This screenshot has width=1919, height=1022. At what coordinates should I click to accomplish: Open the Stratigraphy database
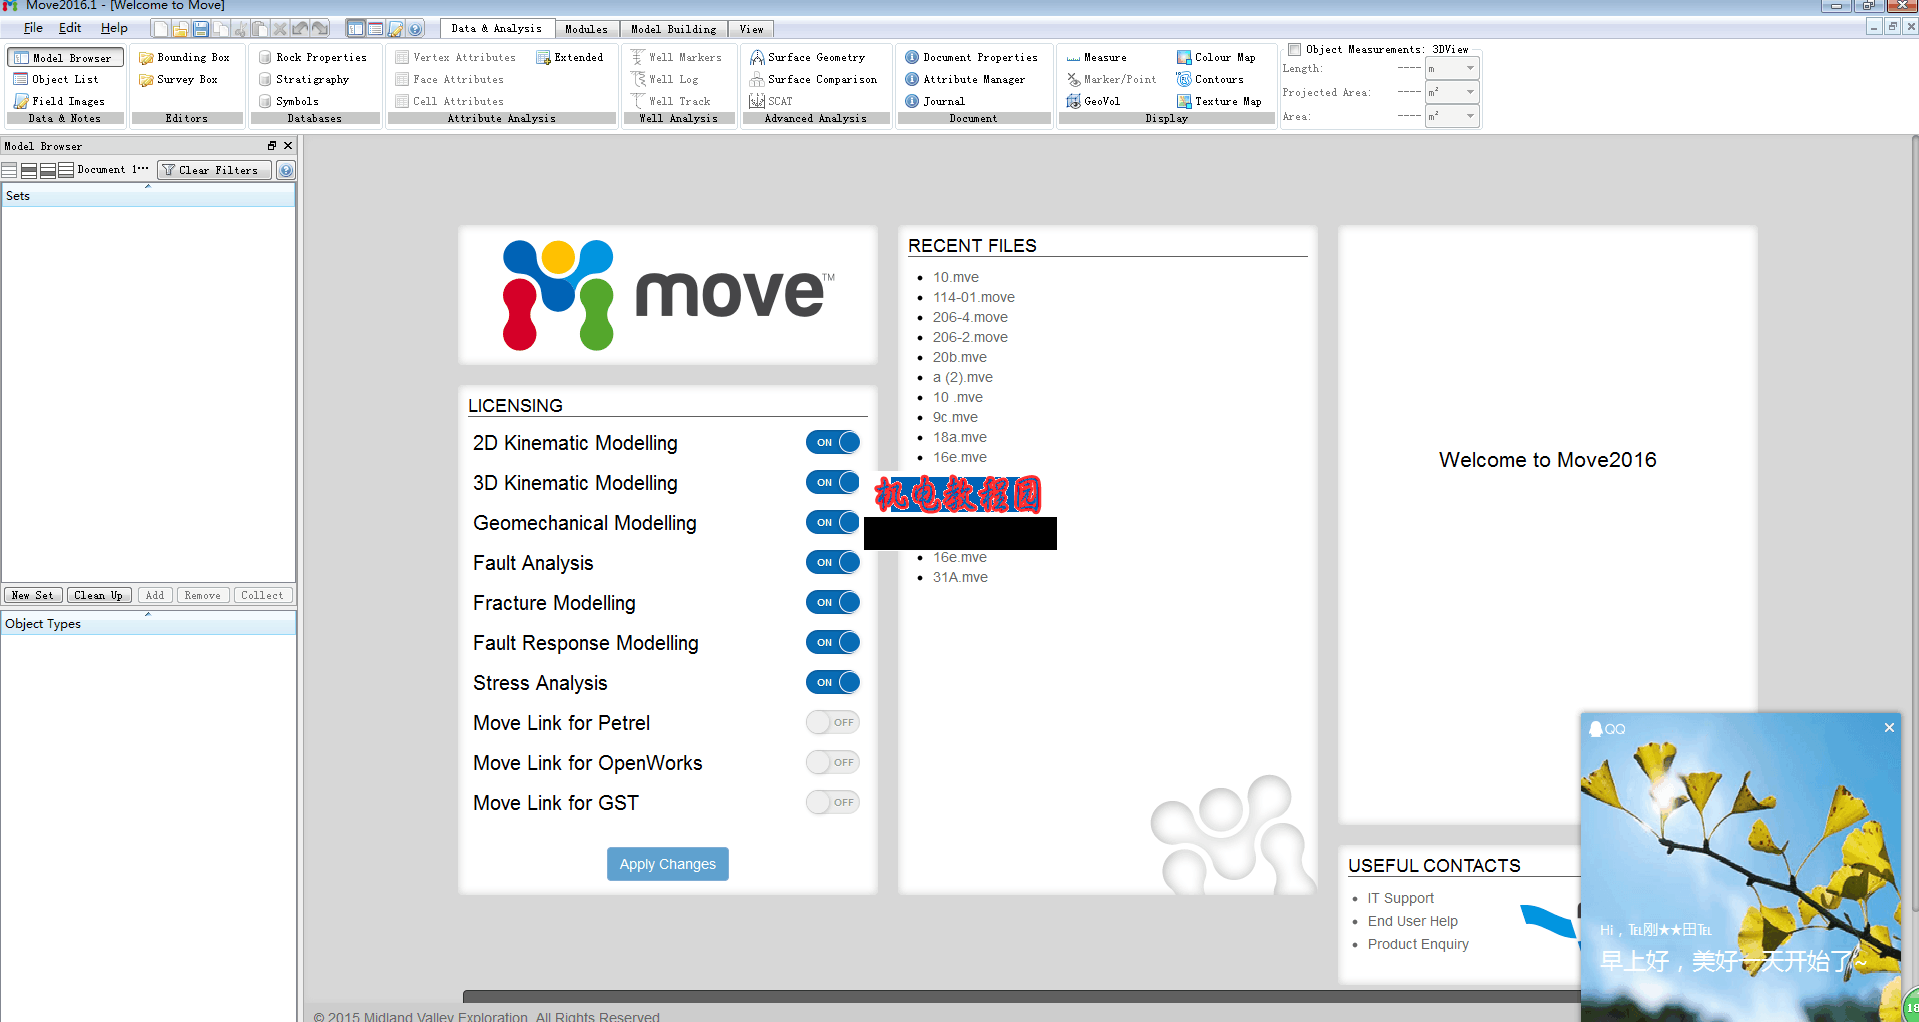click(304, 80)
